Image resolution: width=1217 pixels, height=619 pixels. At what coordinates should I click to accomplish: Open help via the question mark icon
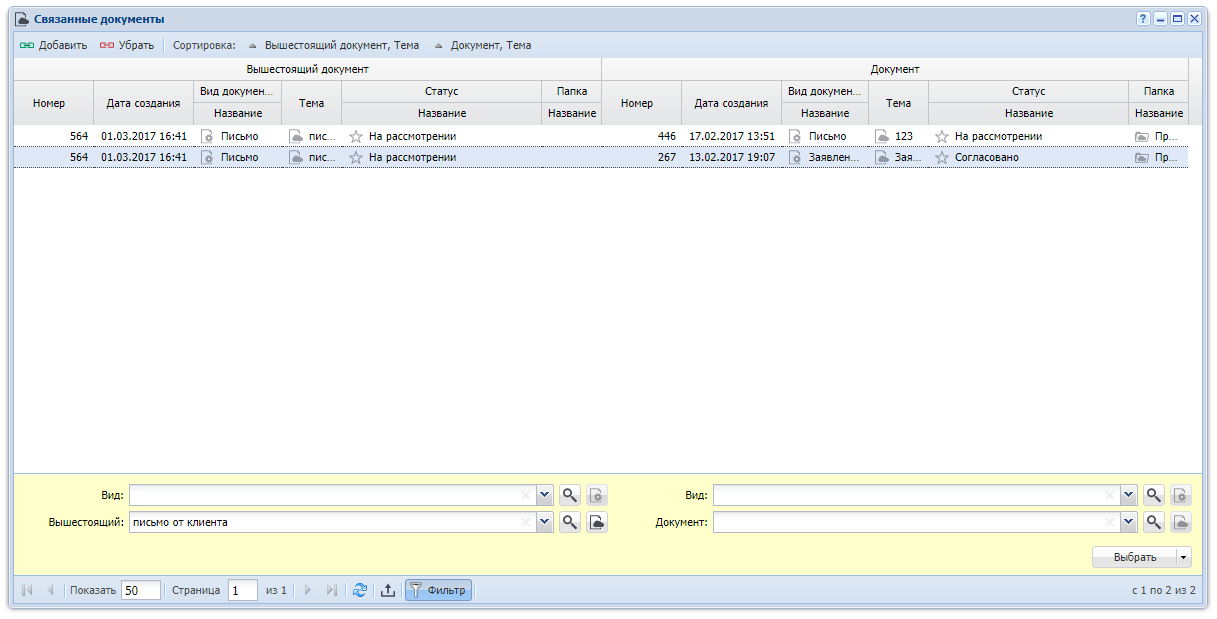pyautogui.click(x=1143, y=19)
